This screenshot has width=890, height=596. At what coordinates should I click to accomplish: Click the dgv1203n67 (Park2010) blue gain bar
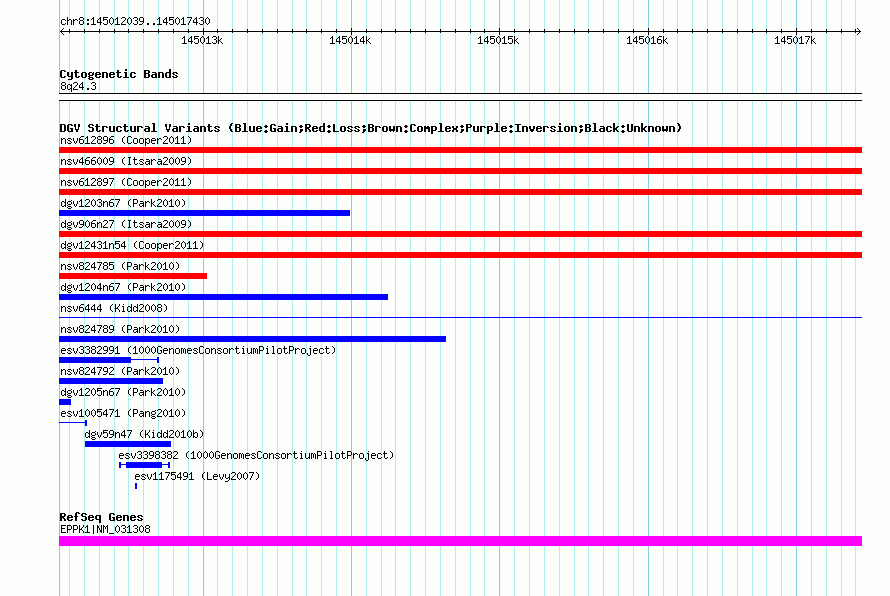tap(204, 213)
